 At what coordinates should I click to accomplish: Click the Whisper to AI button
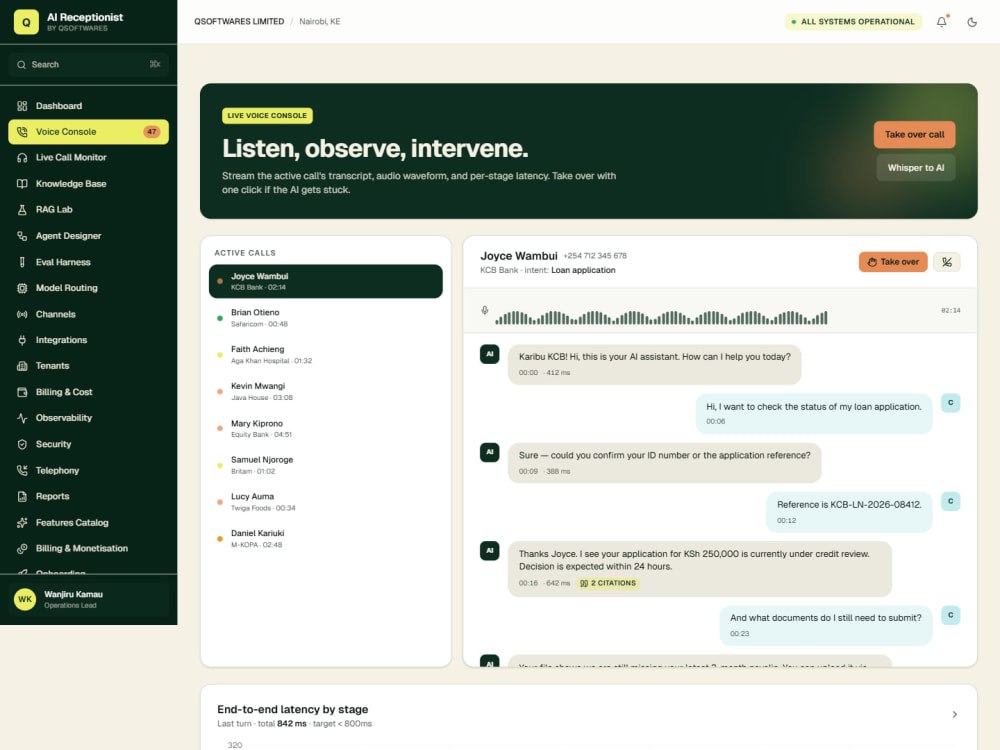pyautogui.click(x=915, y=168)
